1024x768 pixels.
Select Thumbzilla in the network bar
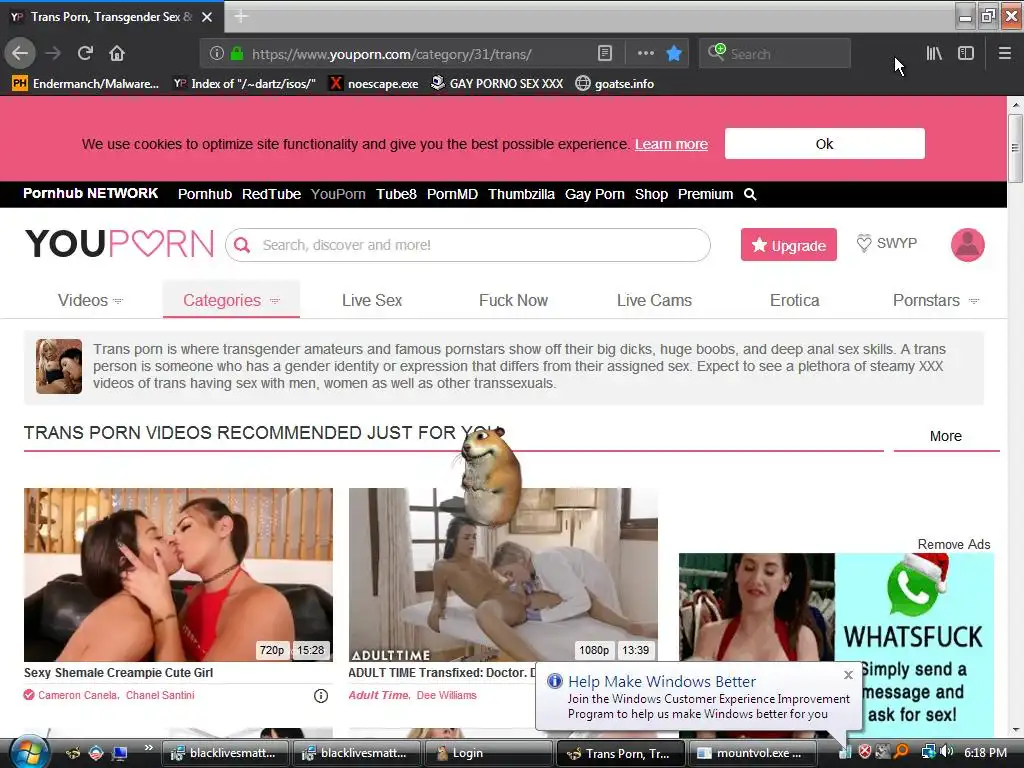(x=521, y=194)
